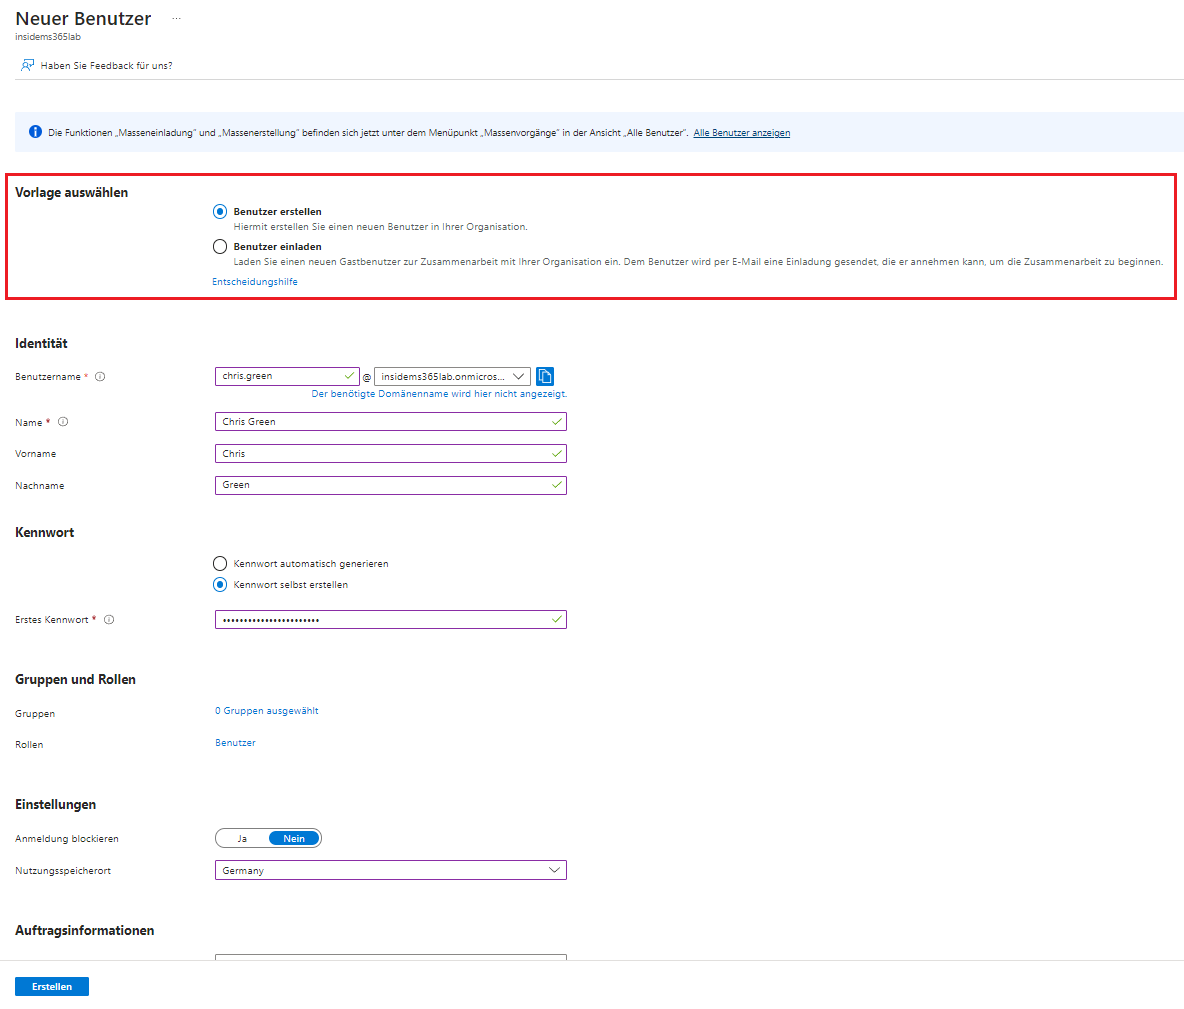Screen dimensions: 1184x1009
Task: Click info icon next to Erstes Kennwort
Action: tap(109, 620)
